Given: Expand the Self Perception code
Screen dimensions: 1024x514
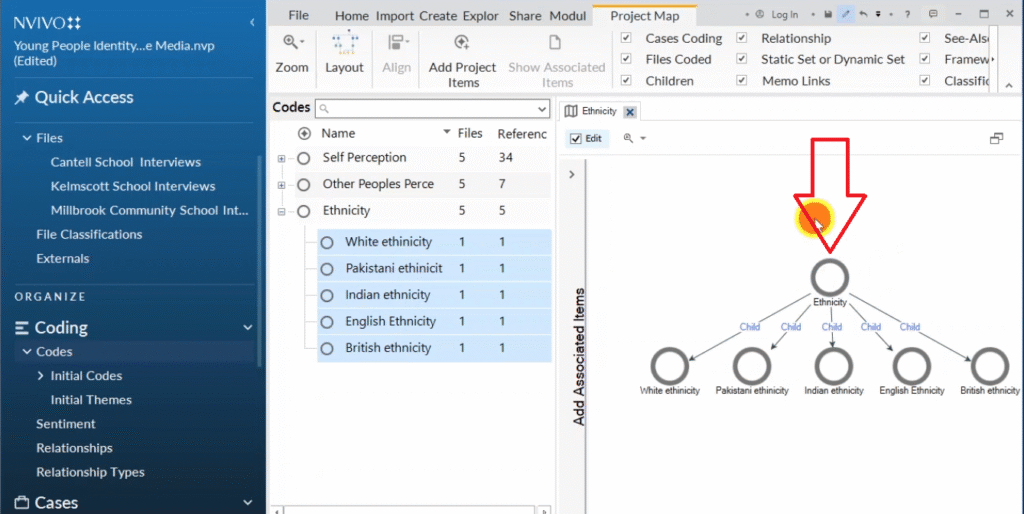Looking at the screenshot, I should click(282, 158).
